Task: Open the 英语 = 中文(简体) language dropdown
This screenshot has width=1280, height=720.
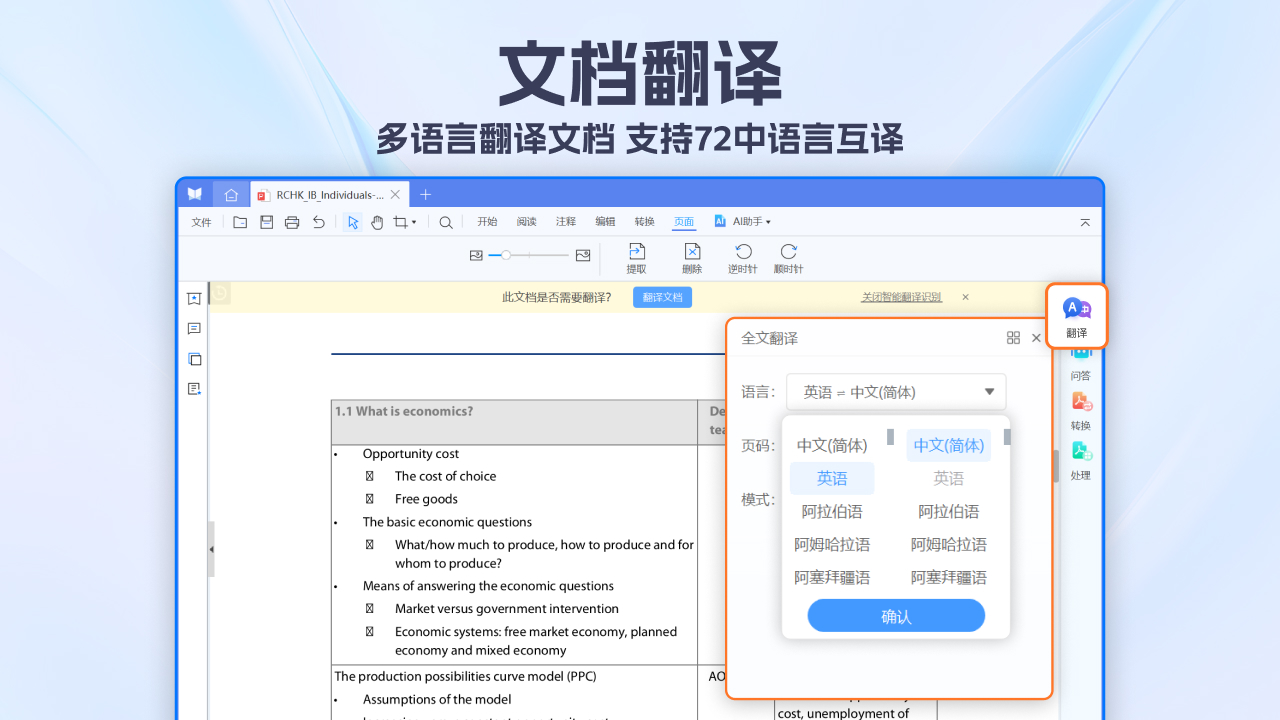Action: click(895, 391)
